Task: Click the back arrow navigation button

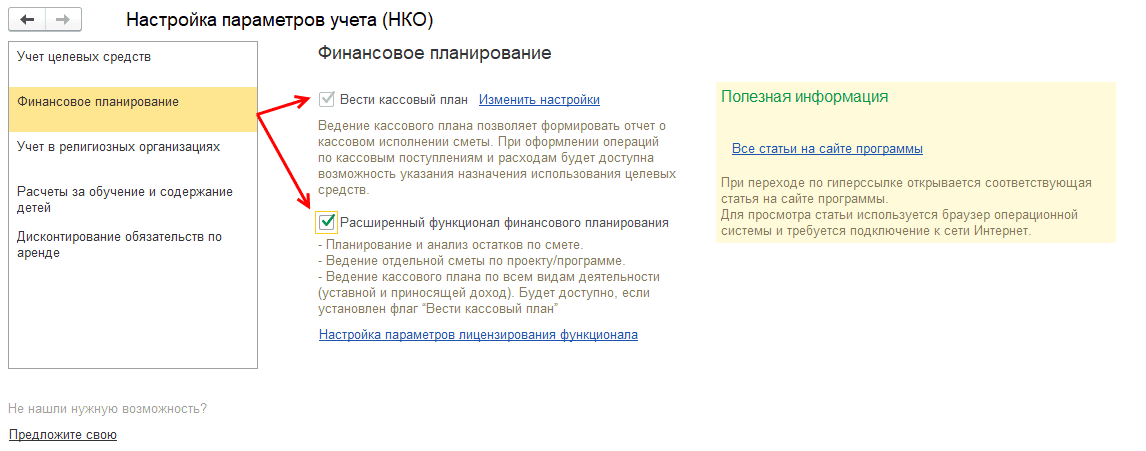Action: coord(28,20)
